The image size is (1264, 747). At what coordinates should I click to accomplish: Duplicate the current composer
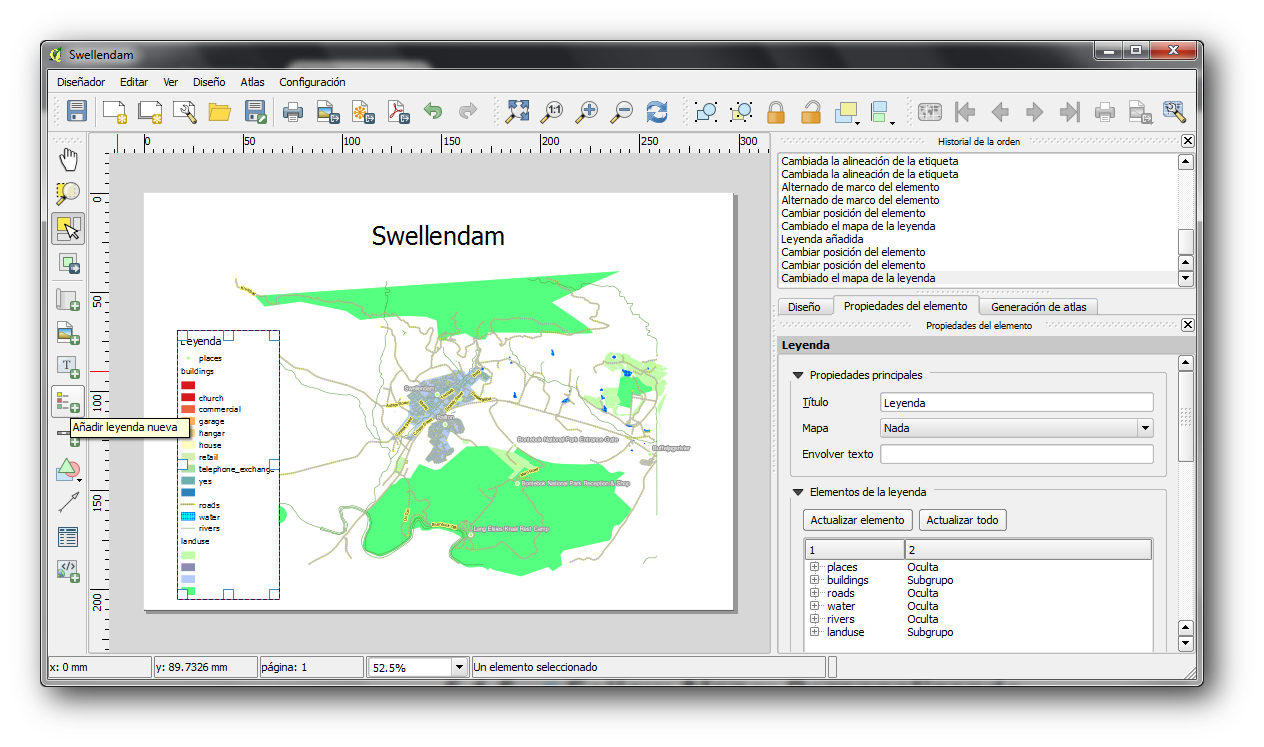pyautogui.click(x=150, y=112)
